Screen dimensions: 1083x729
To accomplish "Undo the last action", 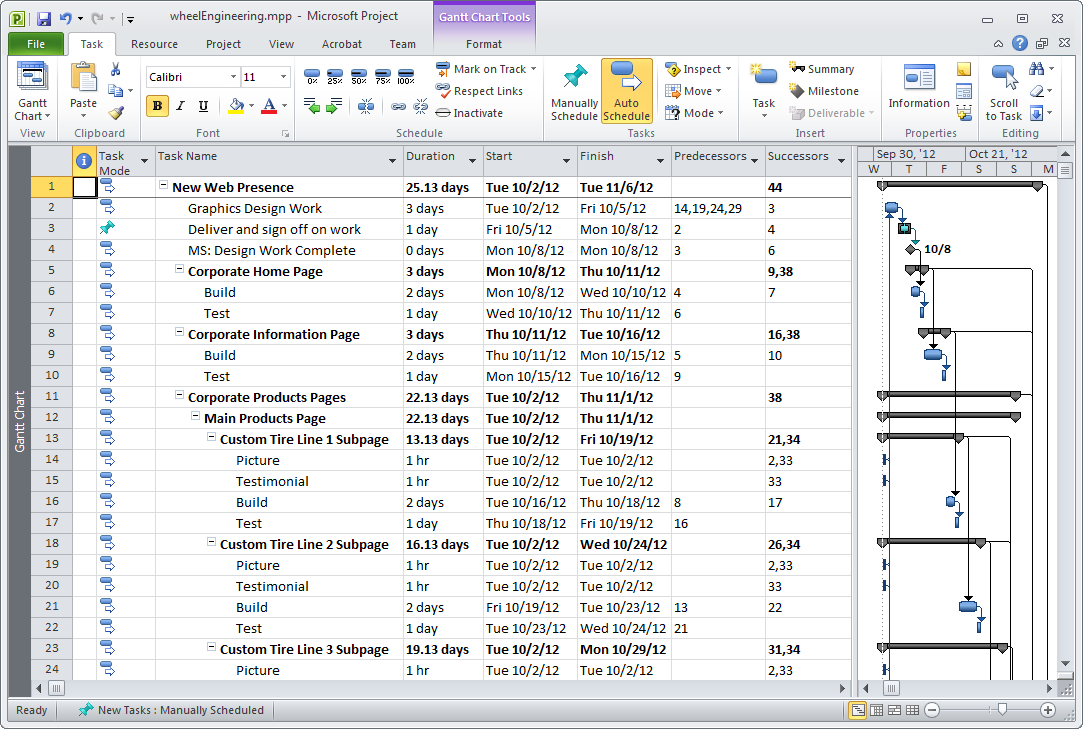I will tap(66, 19).
